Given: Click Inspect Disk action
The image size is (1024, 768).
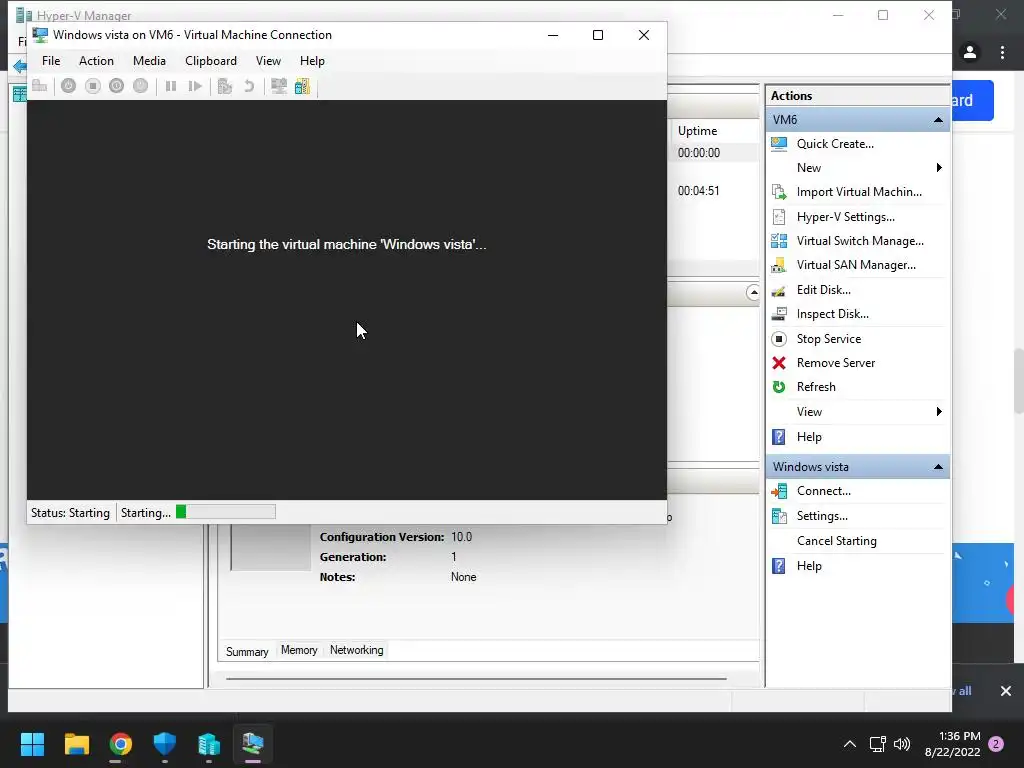Looking at the screenshot, I should (x=833, y=314).
